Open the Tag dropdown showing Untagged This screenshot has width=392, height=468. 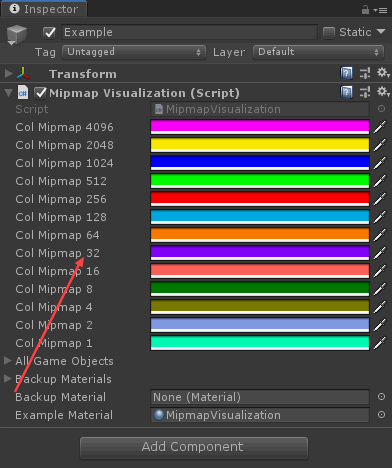[134, 52]
